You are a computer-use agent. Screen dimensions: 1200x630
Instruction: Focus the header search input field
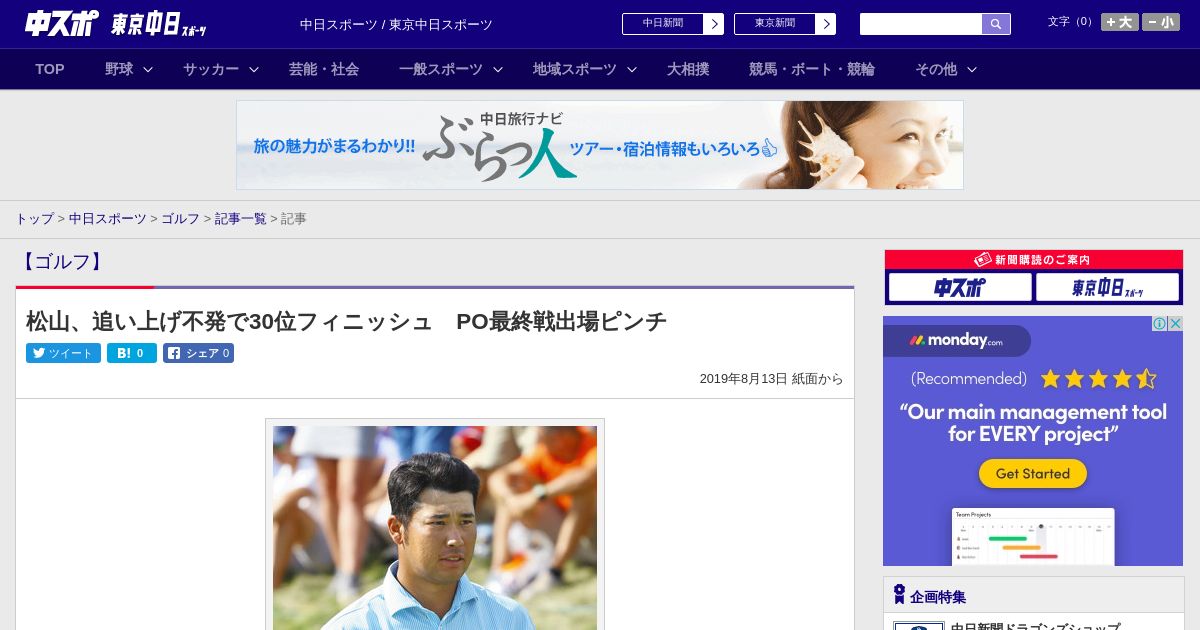click(921, 24)
